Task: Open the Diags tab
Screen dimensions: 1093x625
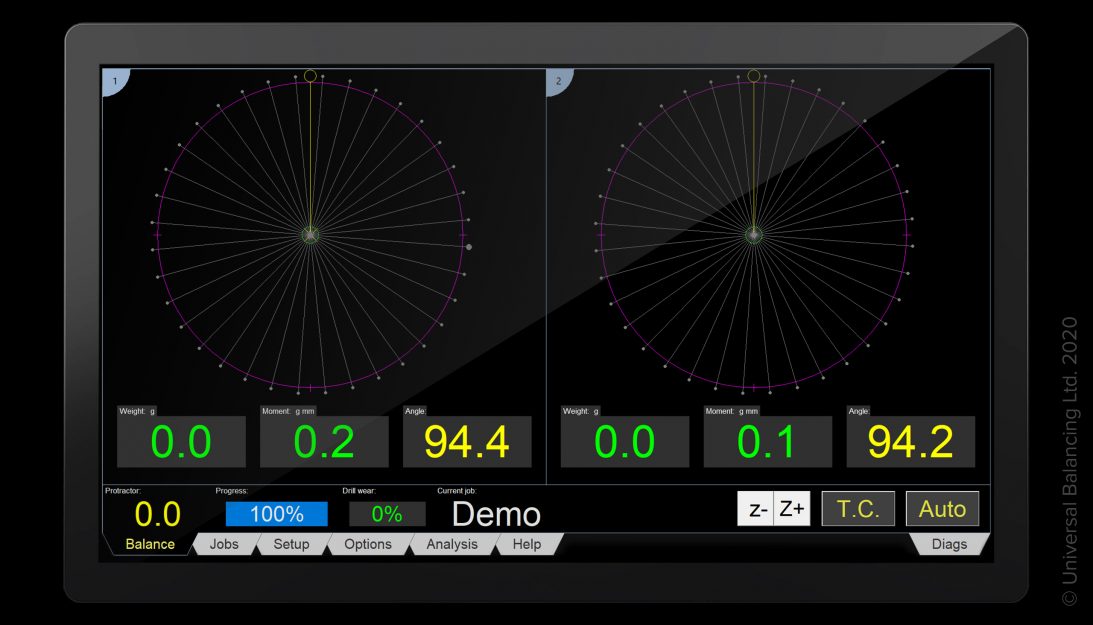Action: (x=949, y=544)
